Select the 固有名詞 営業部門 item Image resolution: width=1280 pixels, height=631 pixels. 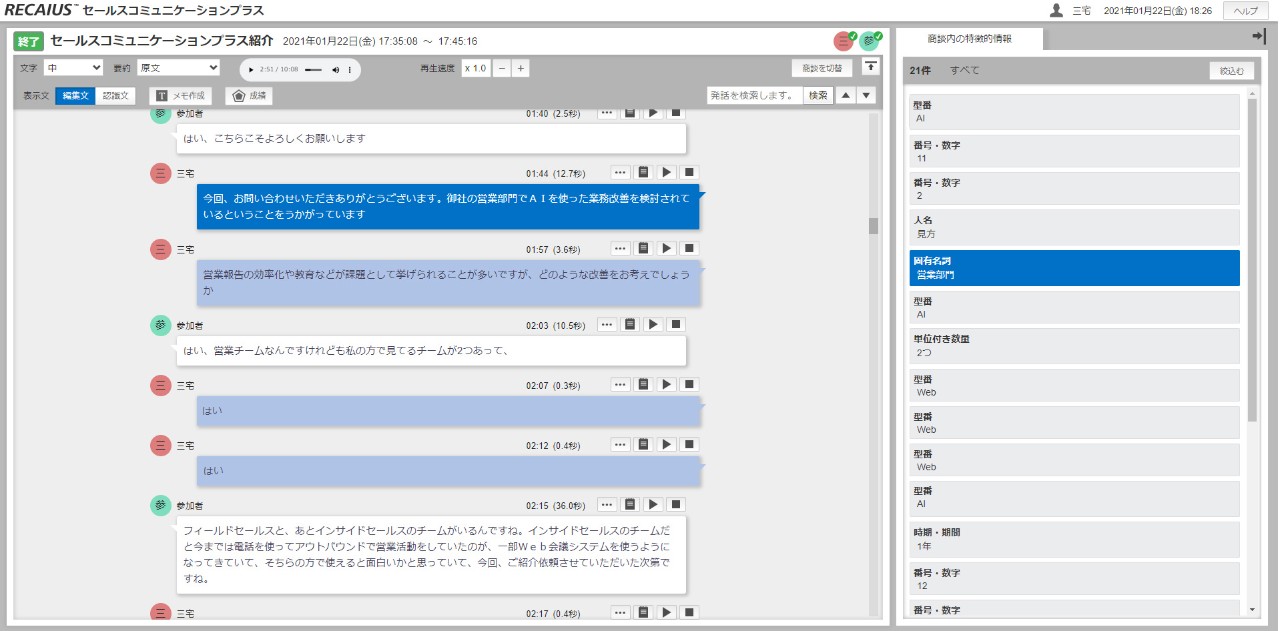click(x=1075, y=267)
